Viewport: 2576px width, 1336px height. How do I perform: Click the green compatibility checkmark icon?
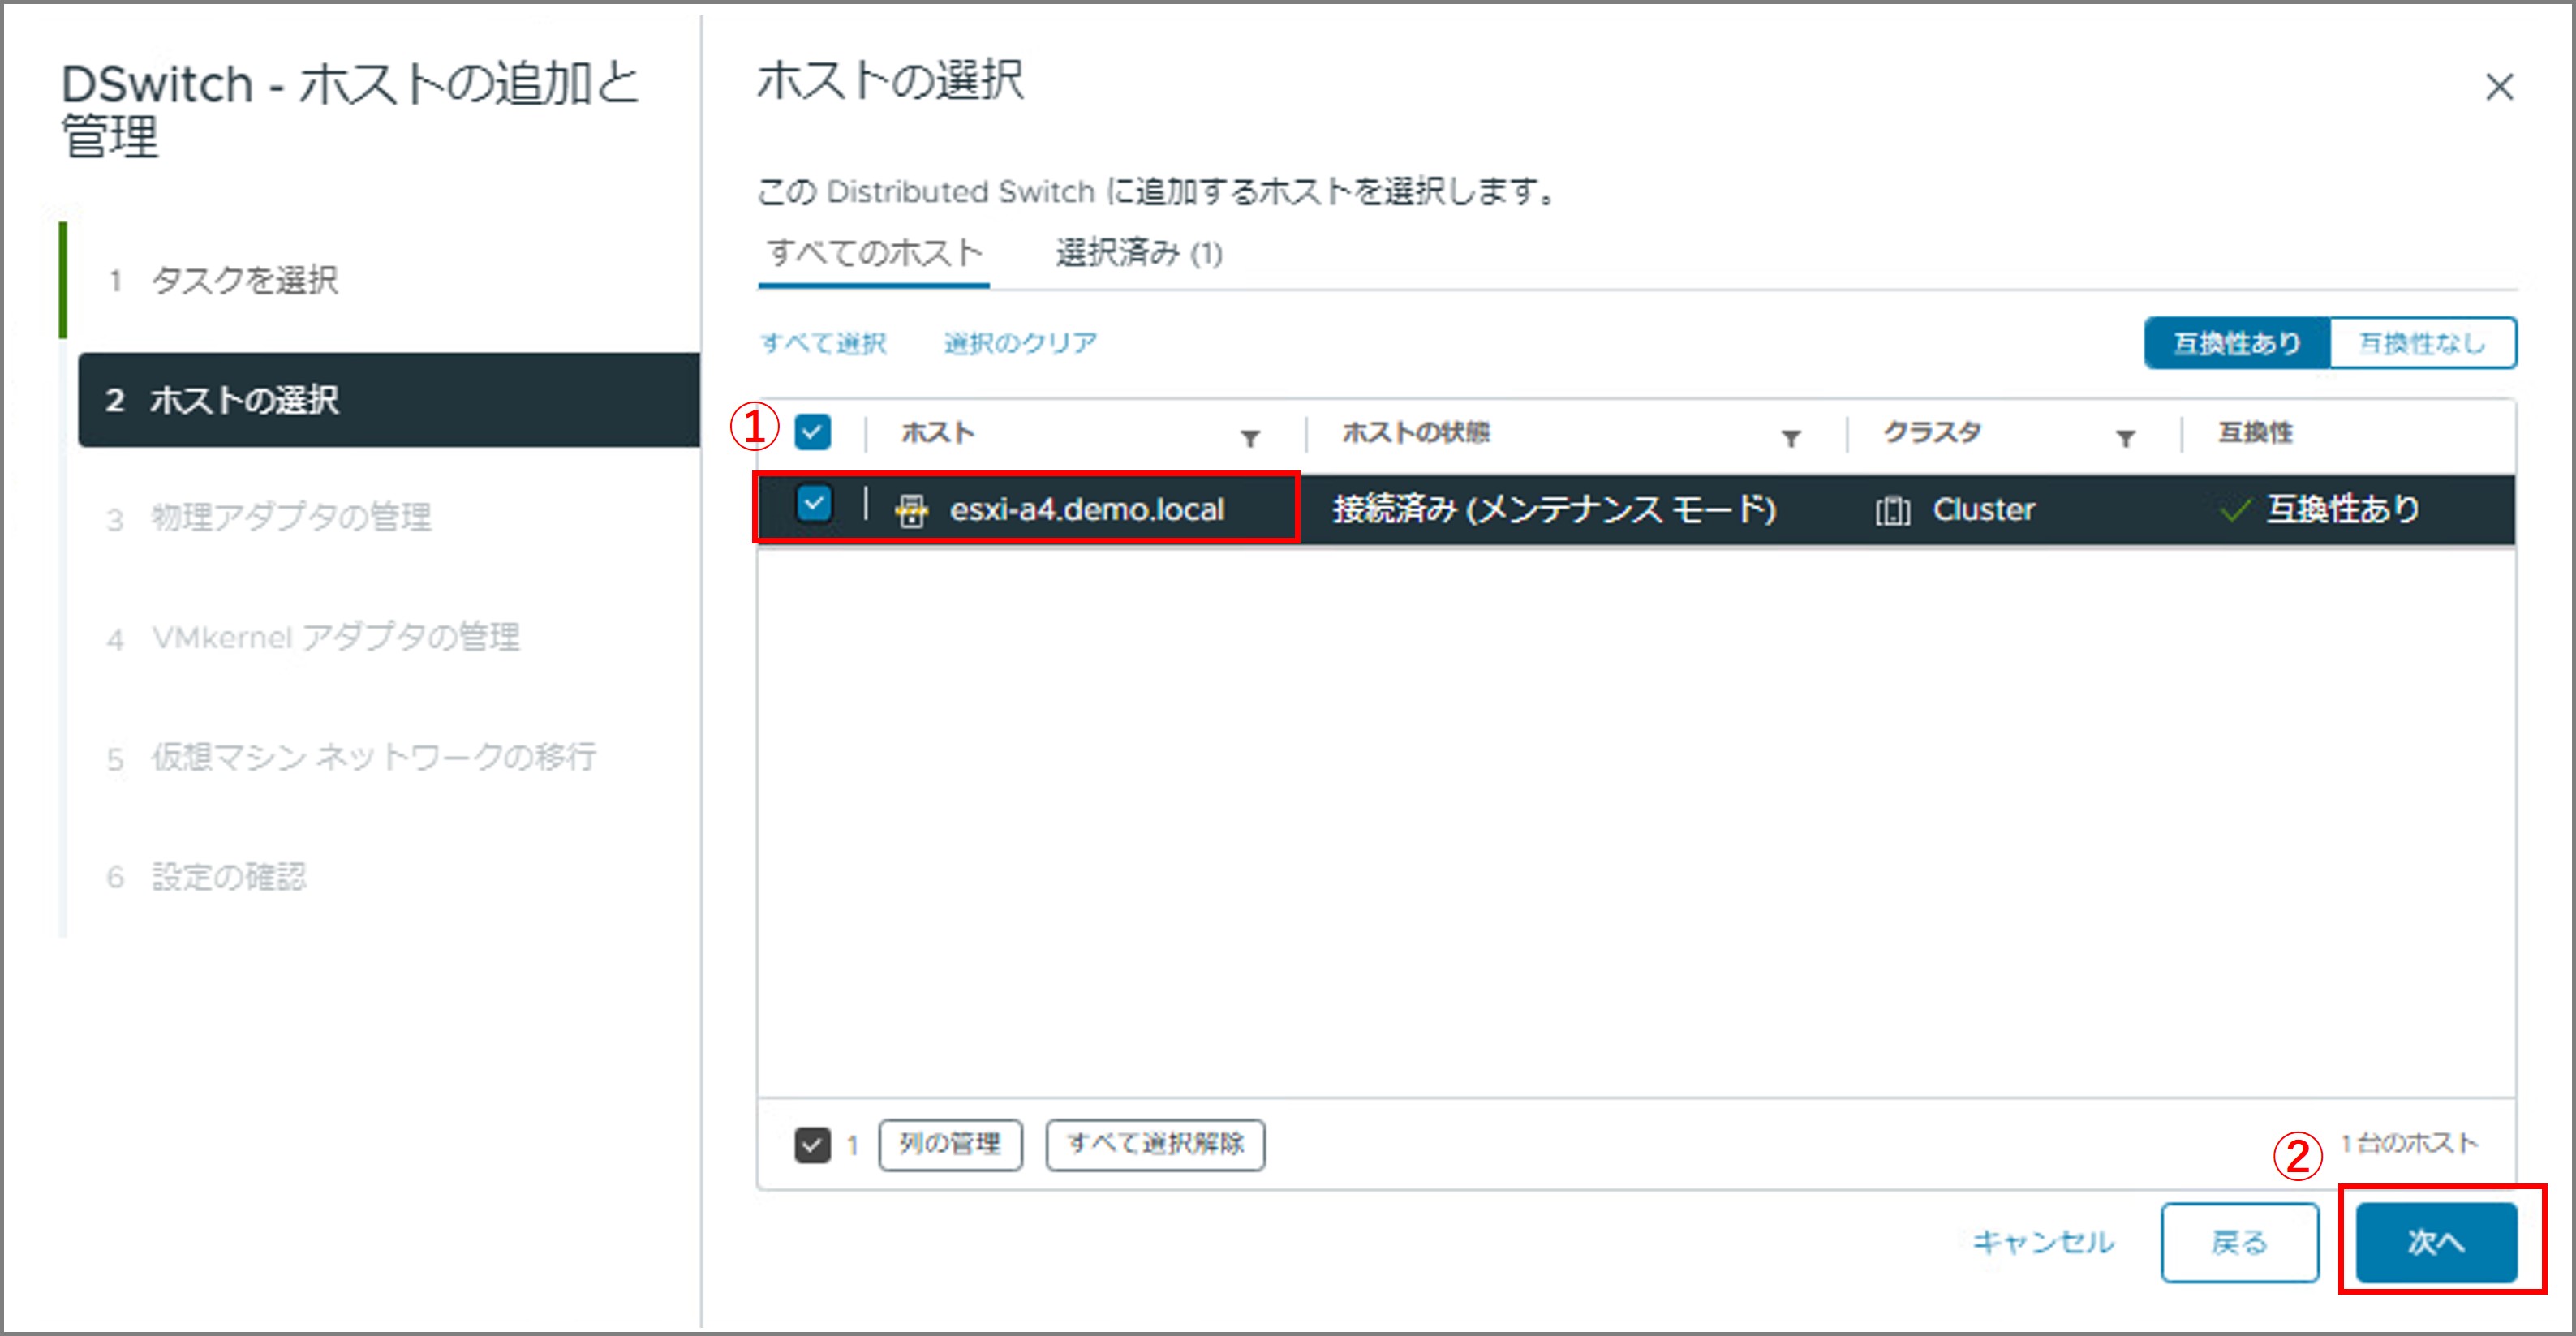[2234, 511]
